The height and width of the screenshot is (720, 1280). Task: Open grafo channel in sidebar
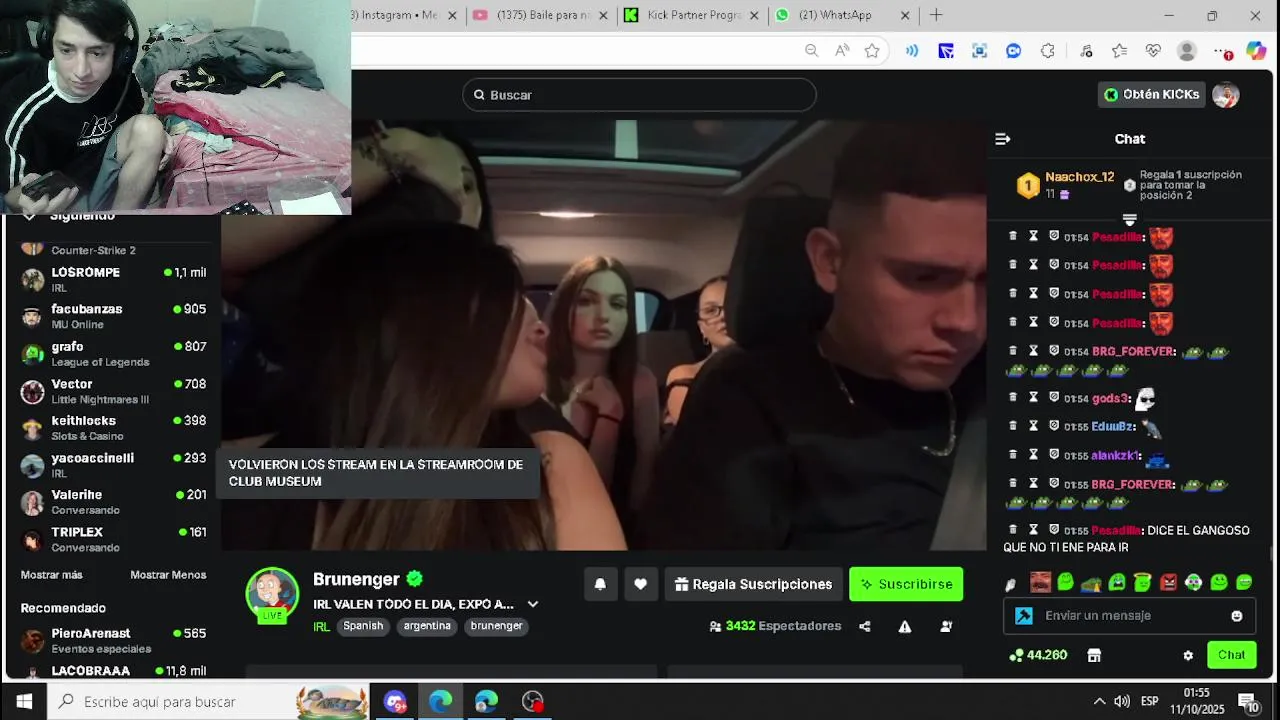(113, 354)
